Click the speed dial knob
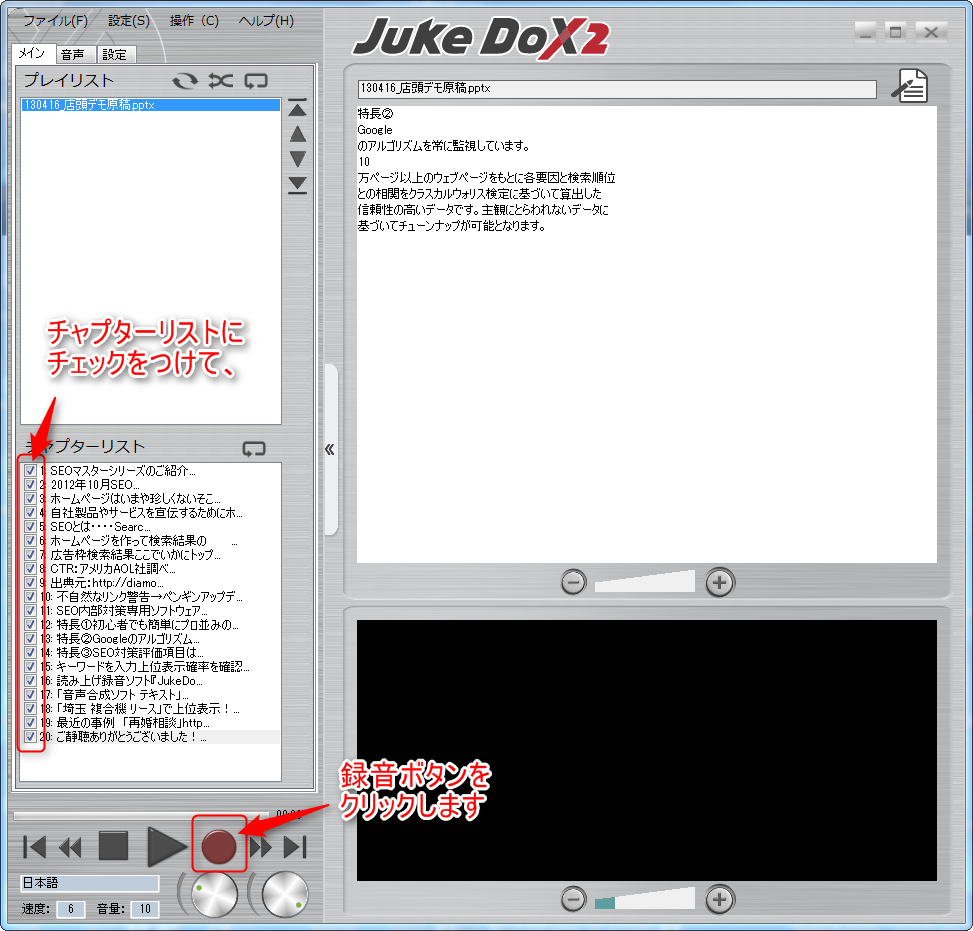973x931 pixels. (214, 895)
